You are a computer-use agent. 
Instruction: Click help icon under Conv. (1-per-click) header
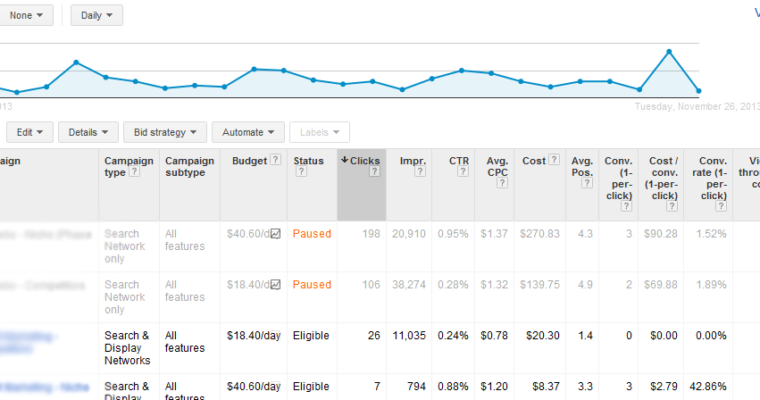[626, 207]
